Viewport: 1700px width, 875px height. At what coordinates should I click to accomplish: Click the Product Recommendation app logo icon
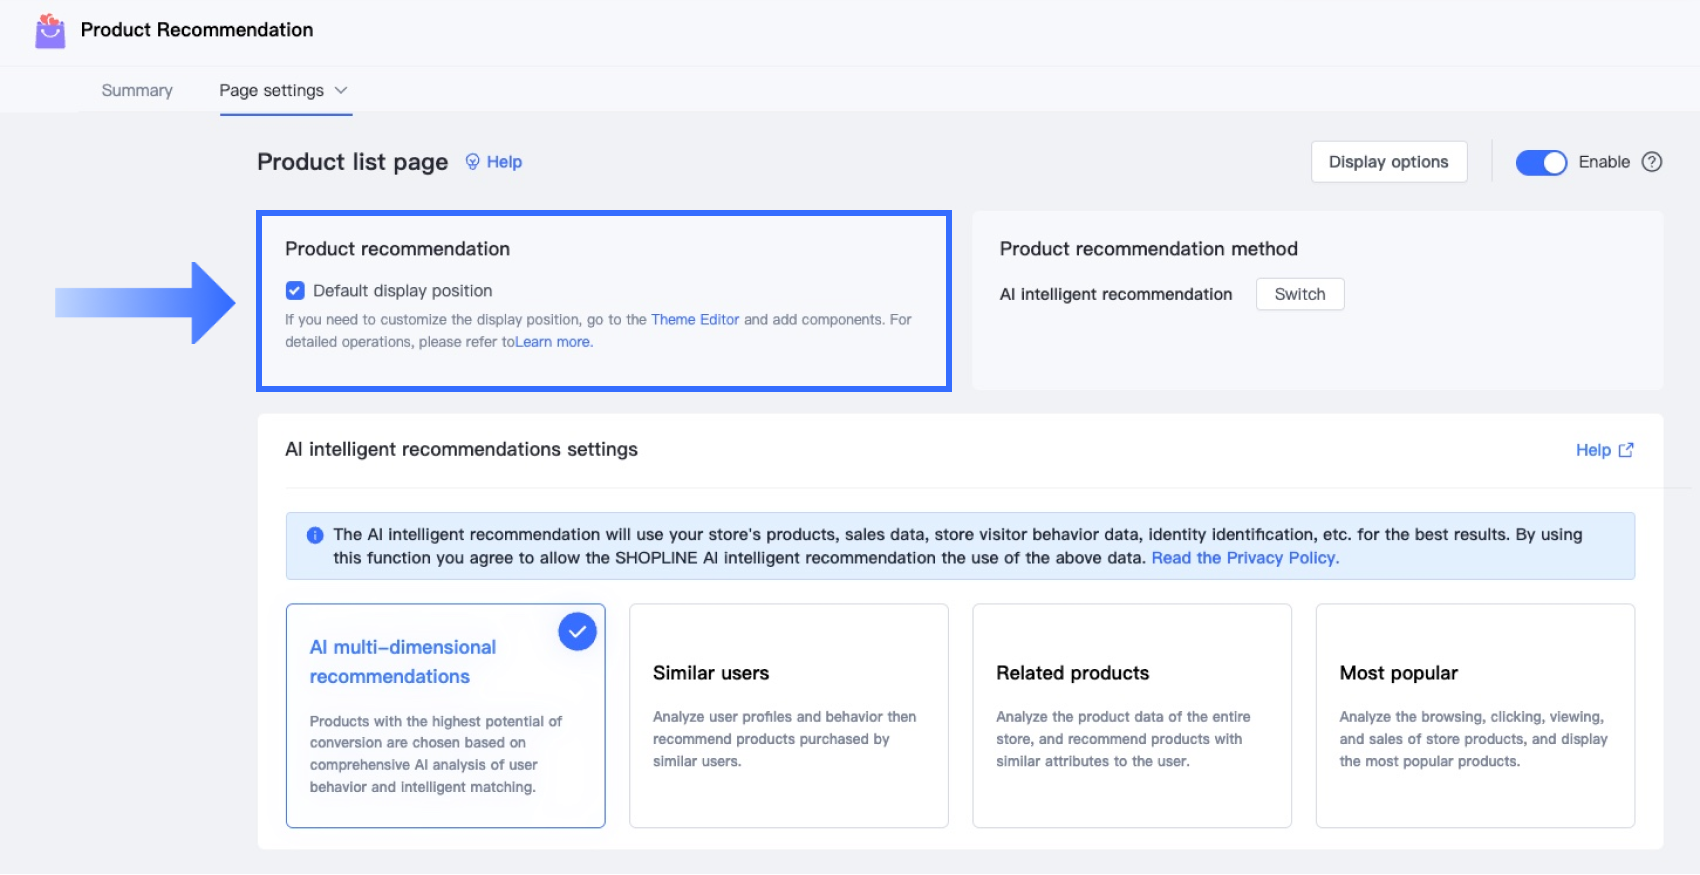pyautogui.click(x=50, y=31)
